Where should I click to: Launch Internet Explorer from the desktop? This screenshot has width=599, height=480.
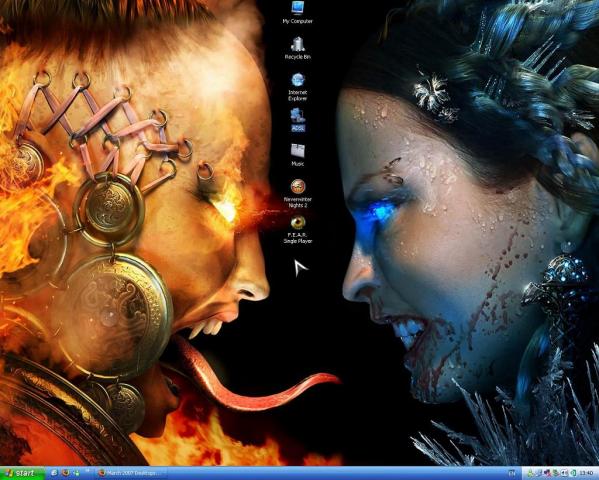[298, 87]
